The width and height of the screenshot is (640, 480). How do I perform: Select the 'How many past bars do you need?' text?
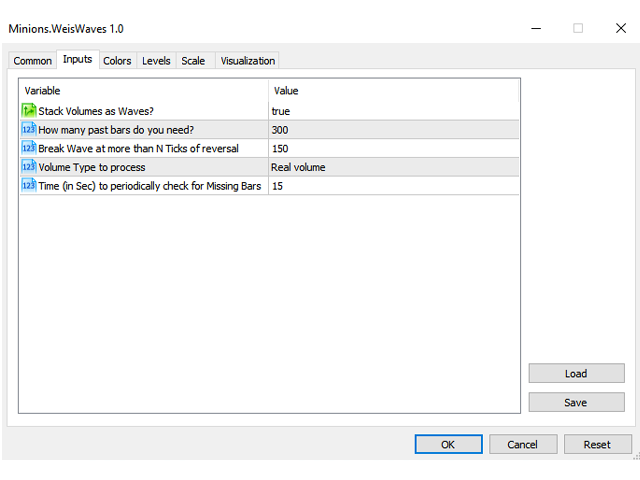coord(116,130)
